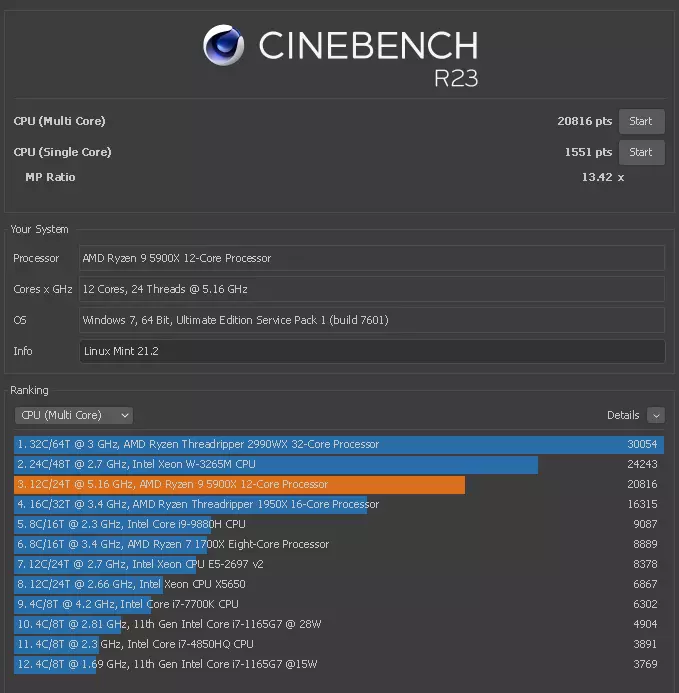679x693 pixels.
Task: Select the i7-1165G7 @15W ranking entry
Action: pos(339,664)
